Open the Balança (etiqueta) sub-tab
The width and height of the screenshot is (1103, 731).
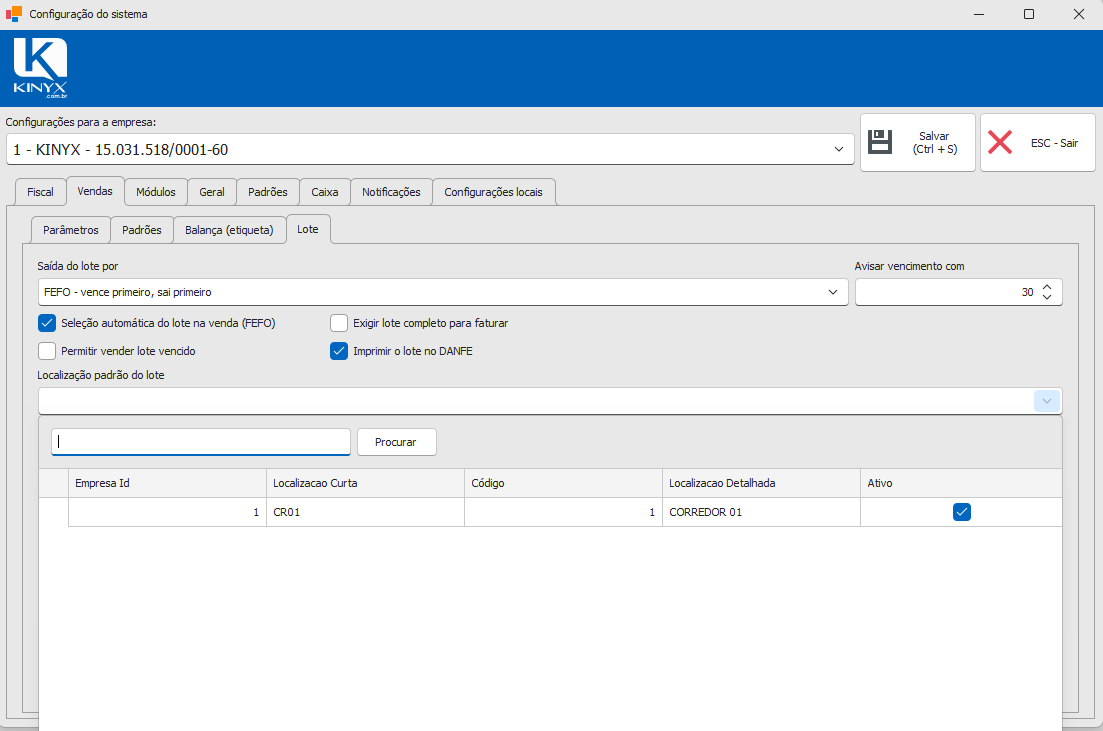click(229, 230)
